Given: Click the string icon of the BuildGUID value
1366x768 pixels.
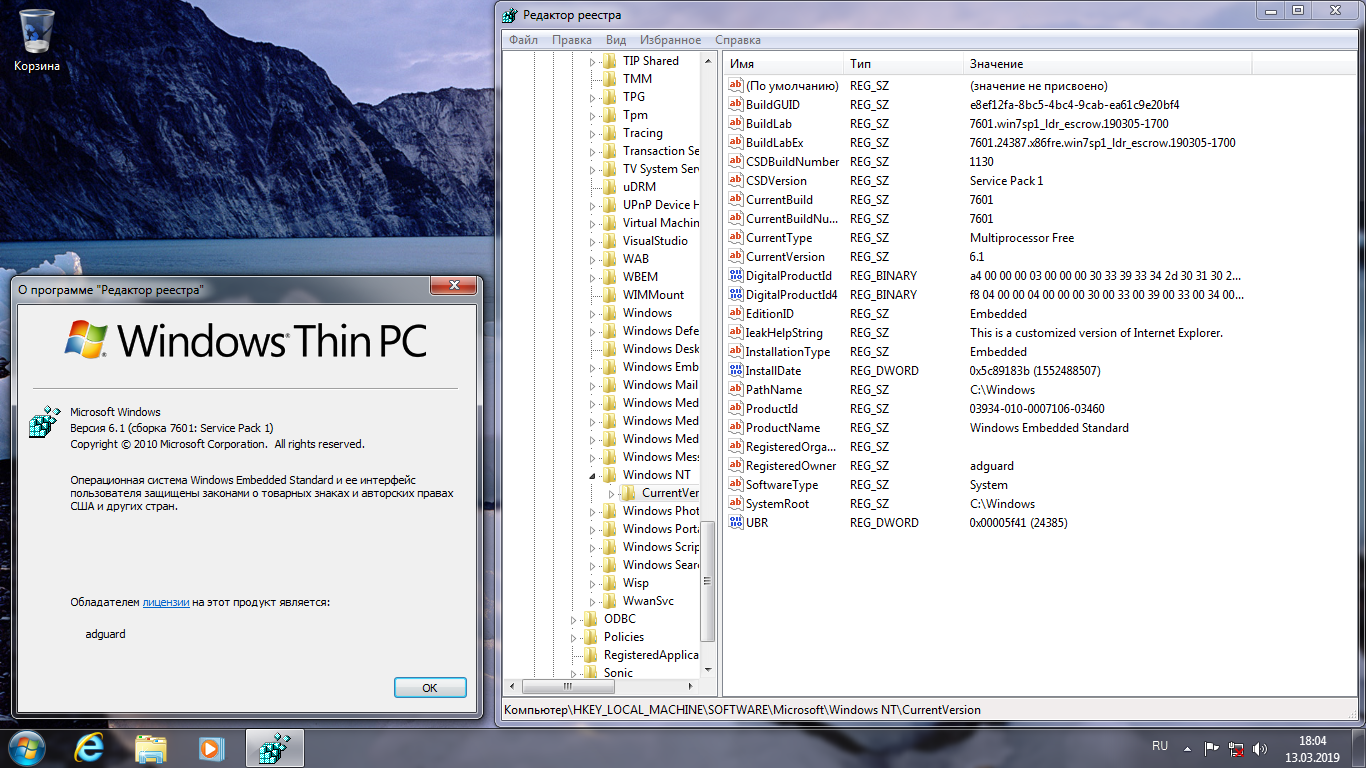Looking at the screenshot, I should (x=736, y=105).
